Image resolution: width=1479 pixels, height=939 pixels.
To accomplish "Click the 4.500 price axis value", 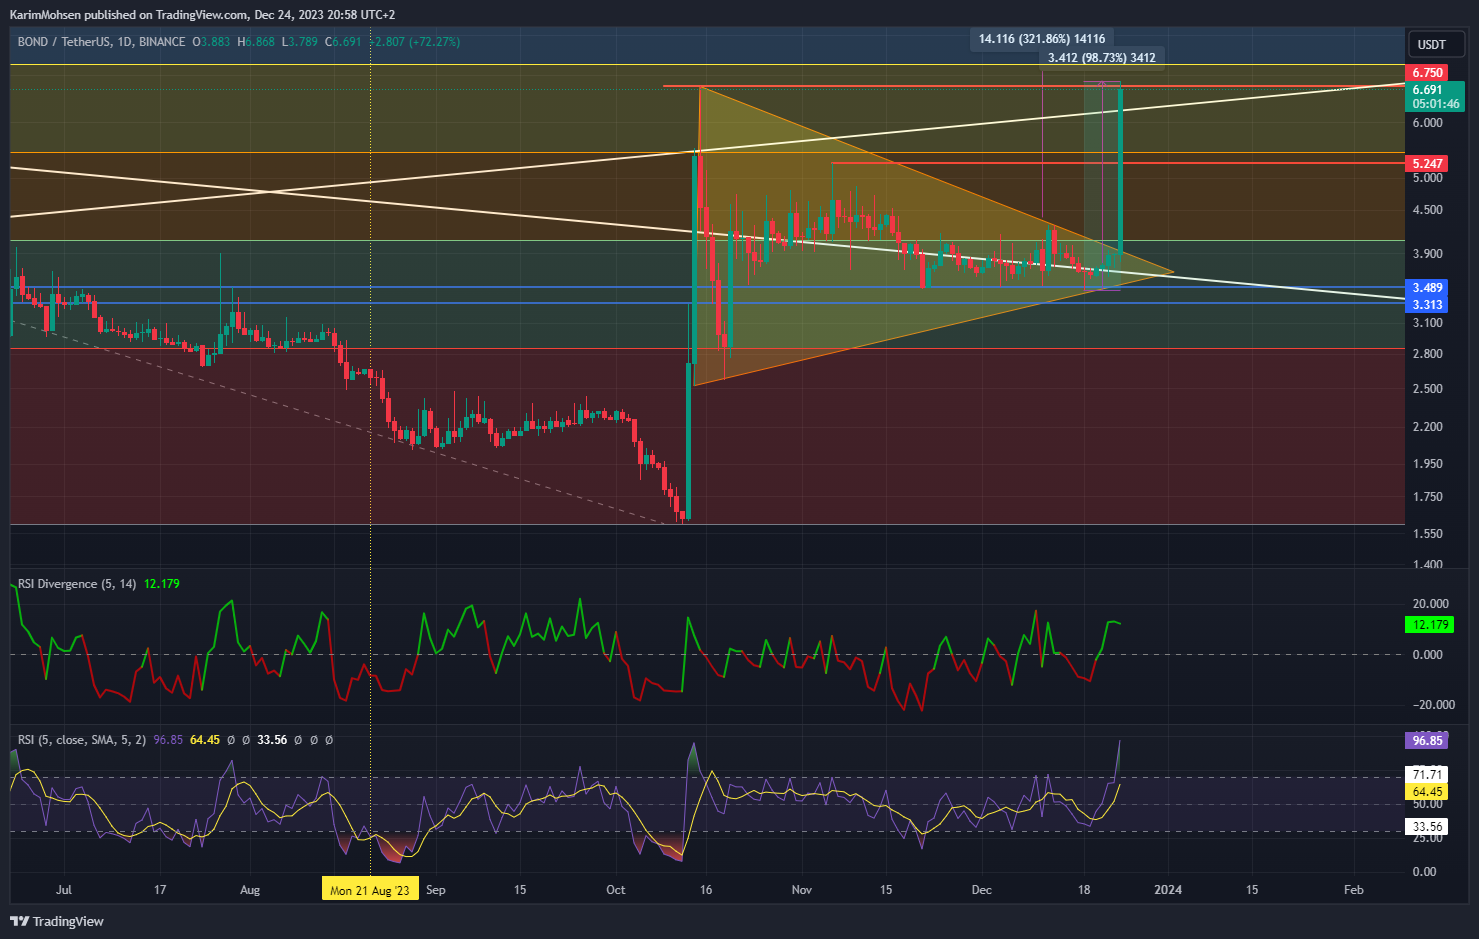I will pos(1428,210).
